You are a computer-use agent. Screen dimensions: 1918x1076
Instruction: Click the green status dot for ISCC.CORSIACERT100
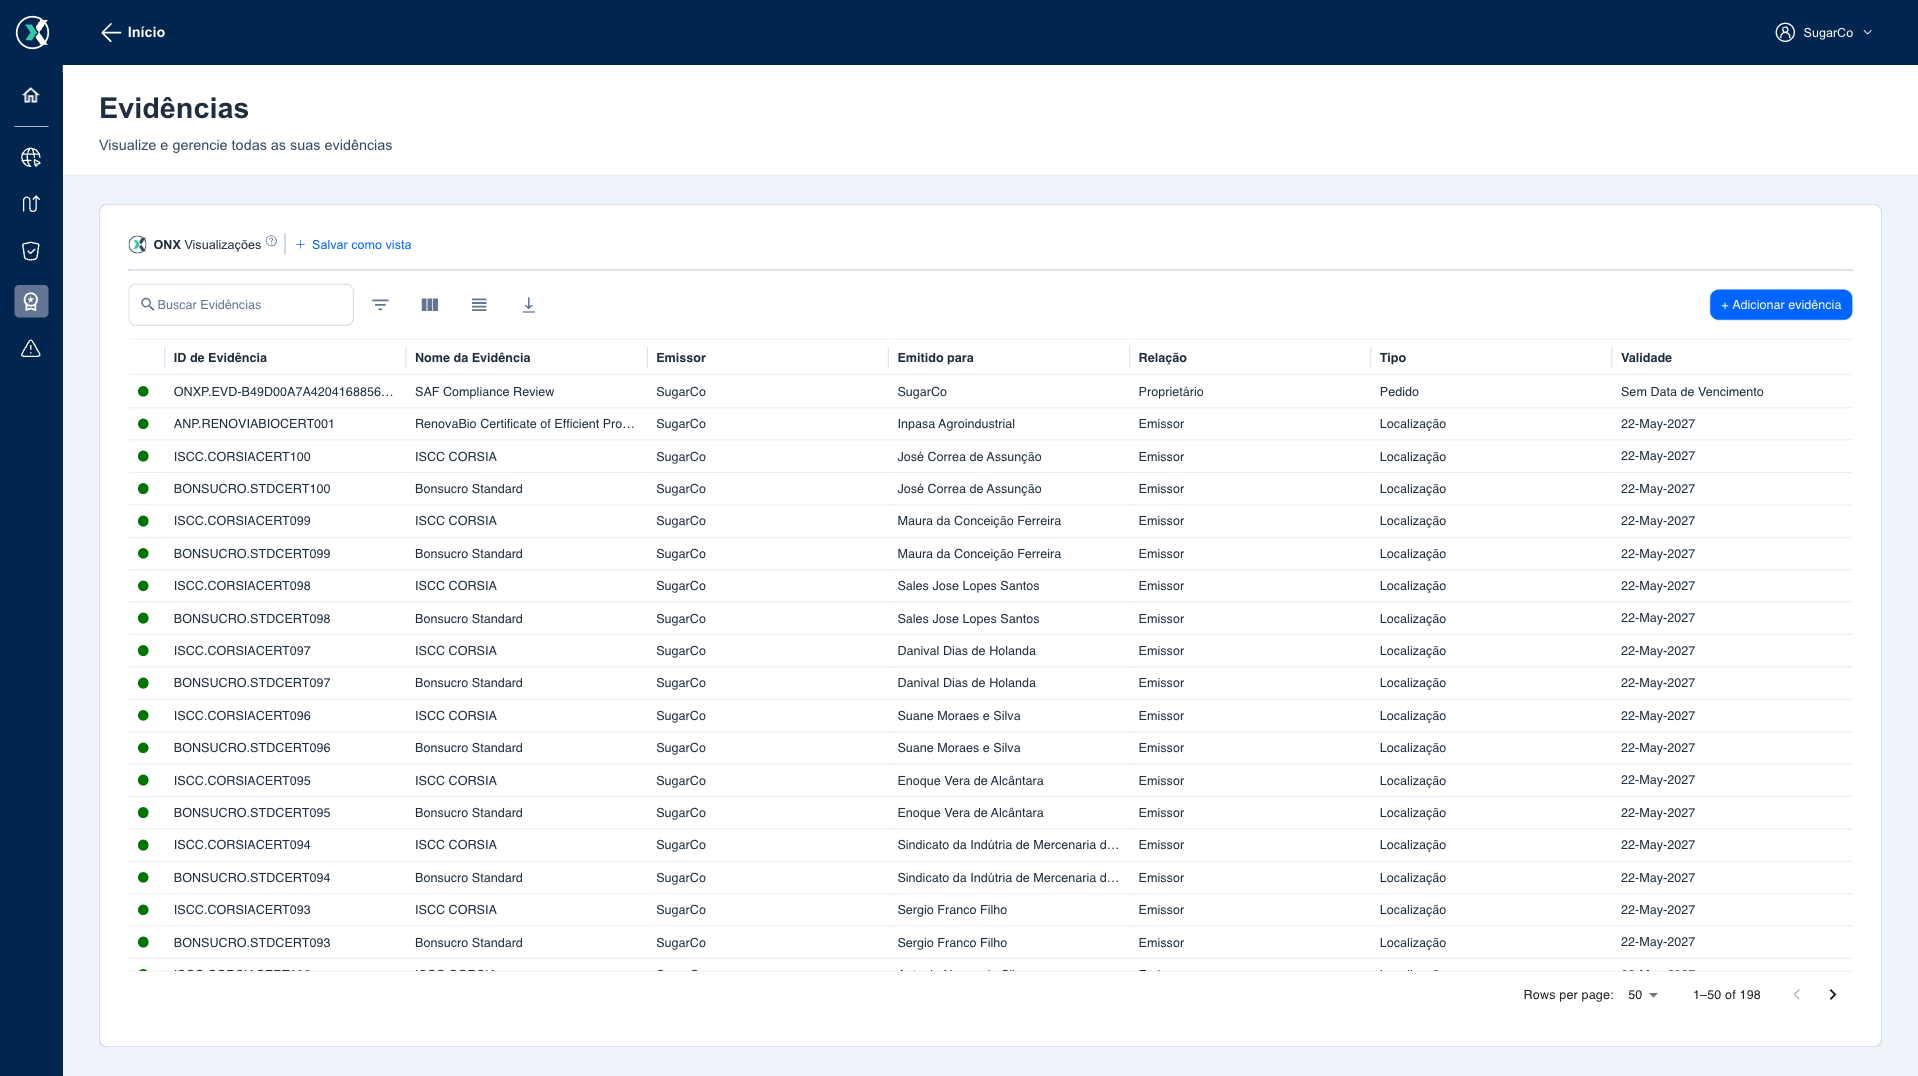143,456
